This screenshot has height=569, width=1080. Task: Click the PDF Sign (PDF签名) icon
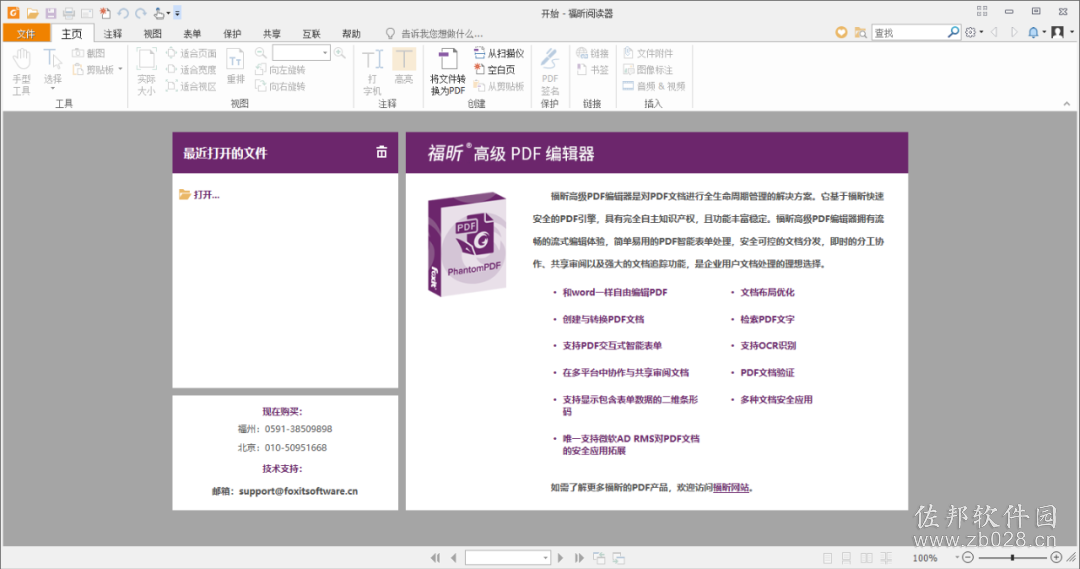click(550, 72)
